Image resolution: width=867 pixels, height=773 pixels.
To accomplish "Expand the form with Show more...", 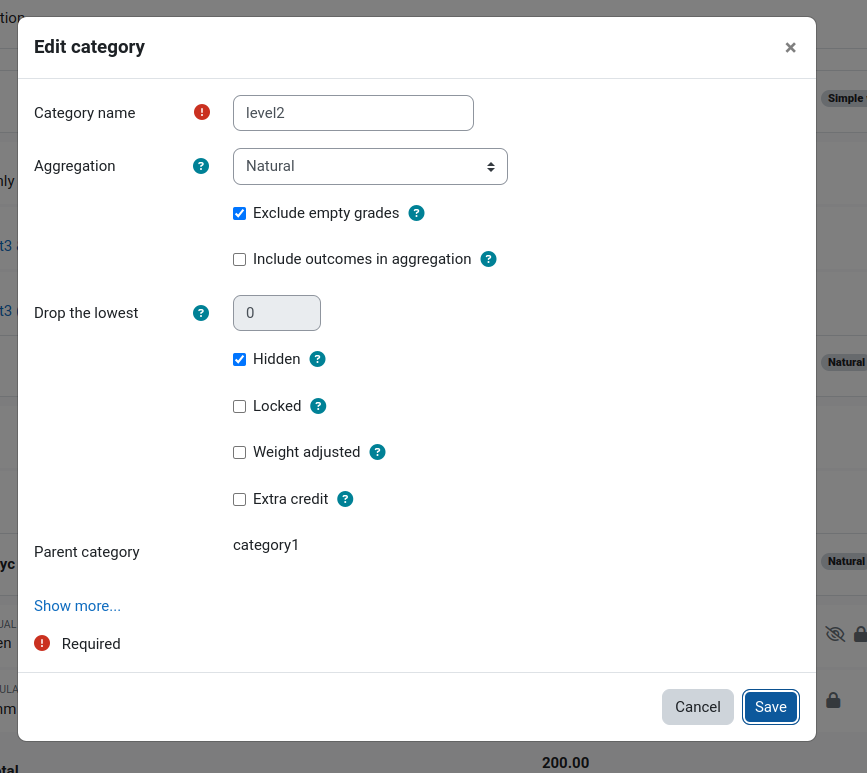I will (77, 606).
